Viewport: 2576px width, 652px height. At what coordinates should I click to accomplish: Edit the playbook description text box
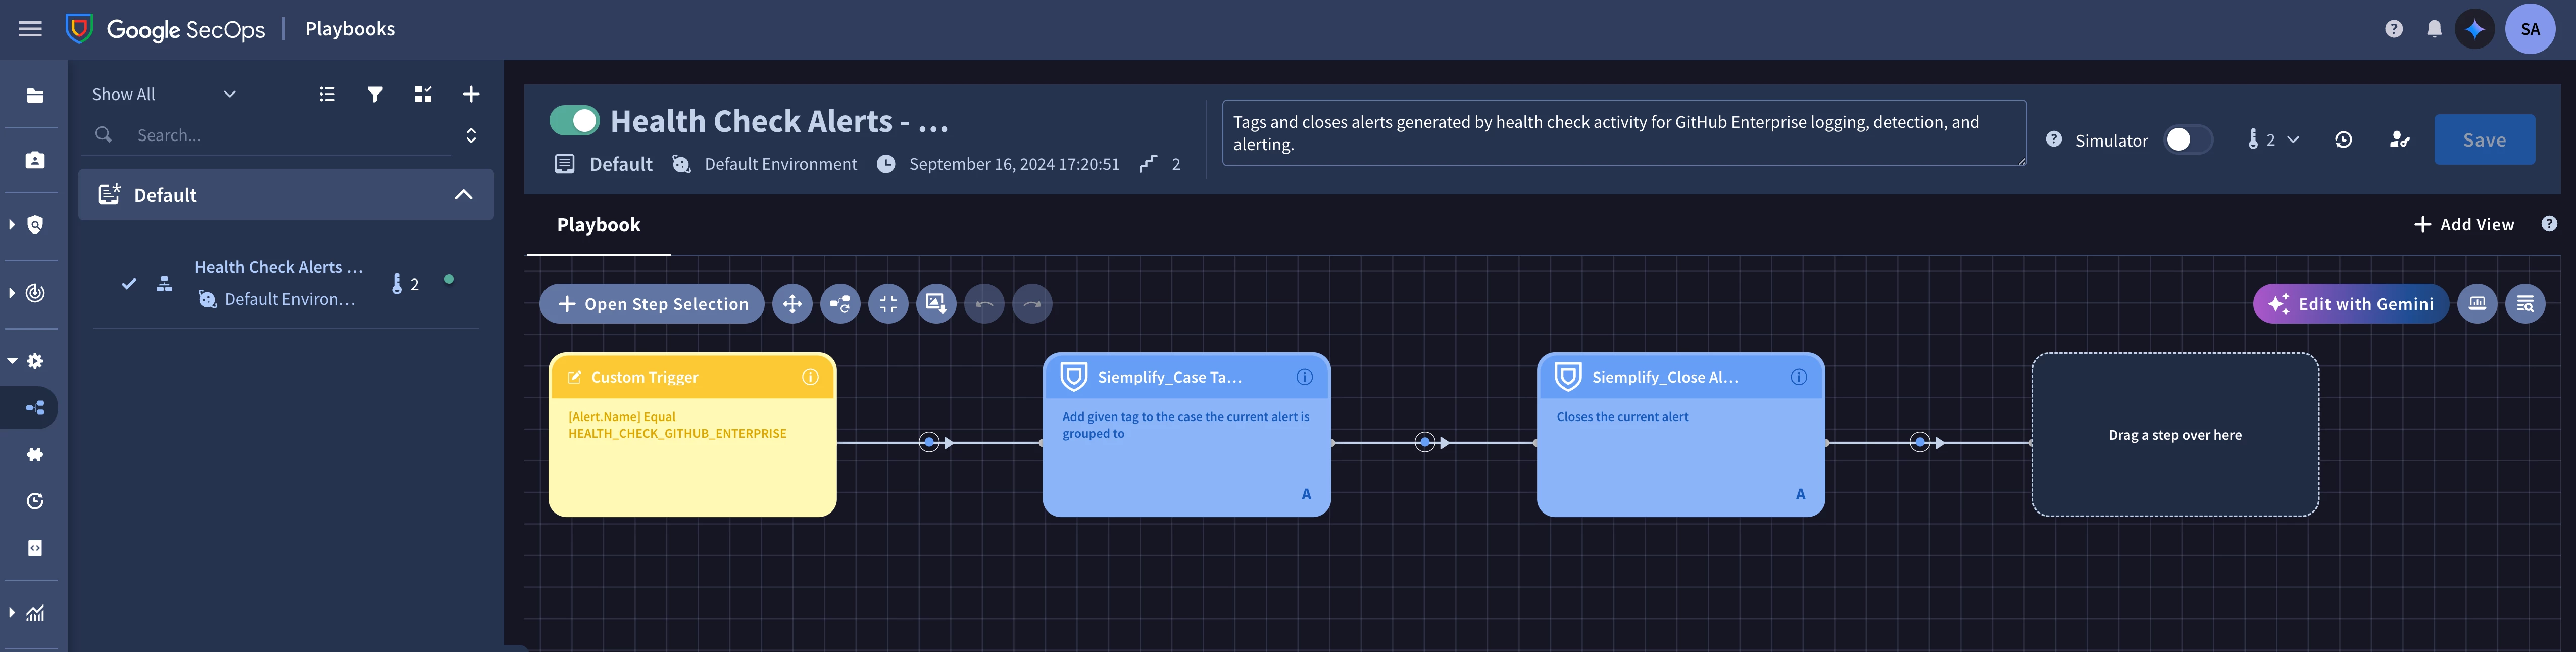[1624, 133]
